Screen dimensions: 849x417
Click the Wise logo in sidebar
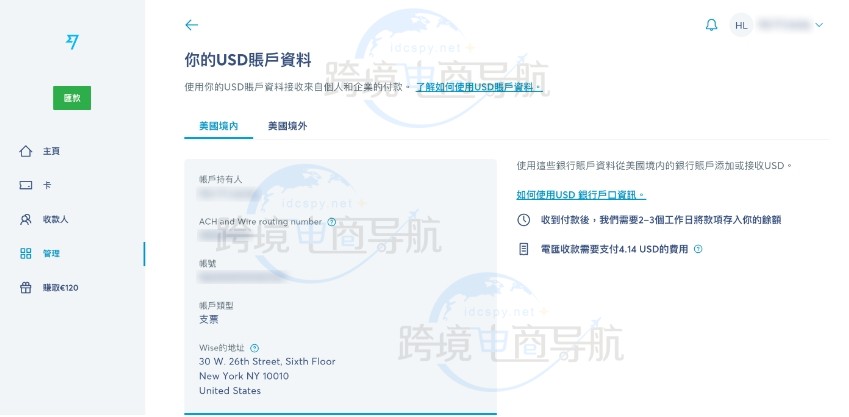pos(72,42)
